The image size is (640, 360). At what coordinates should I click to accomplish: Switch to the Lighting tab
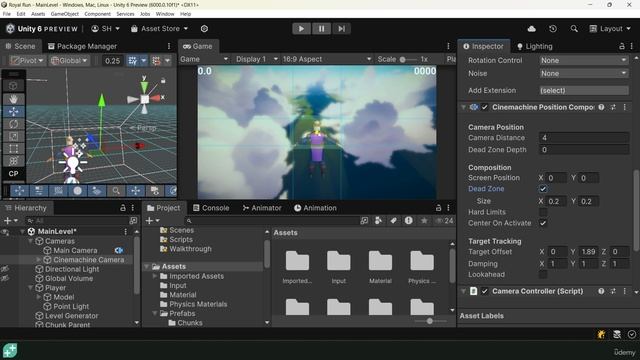click(534, 46)
